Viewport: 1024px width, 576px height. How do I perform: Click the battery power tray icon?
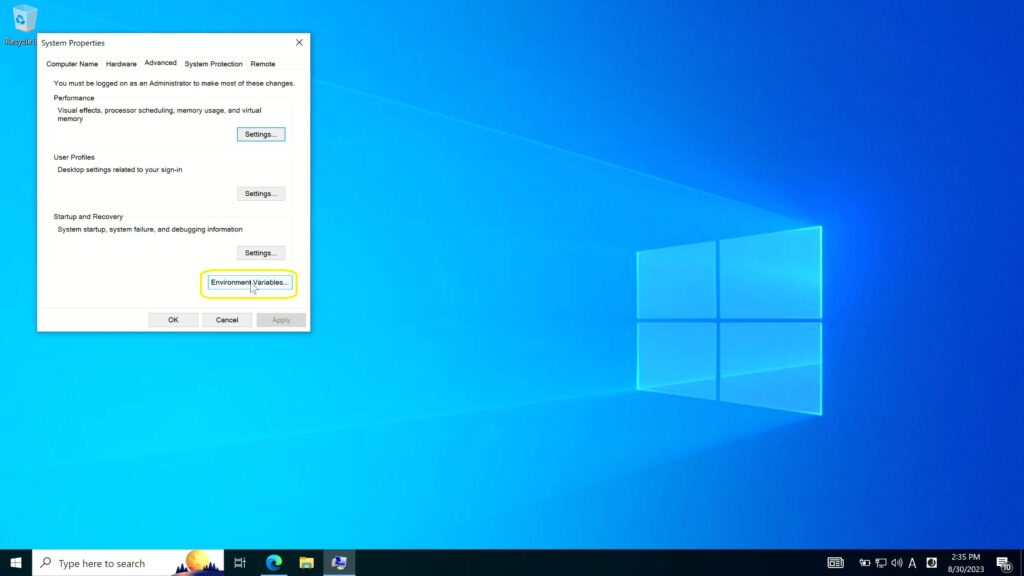(x=864, y=563)
